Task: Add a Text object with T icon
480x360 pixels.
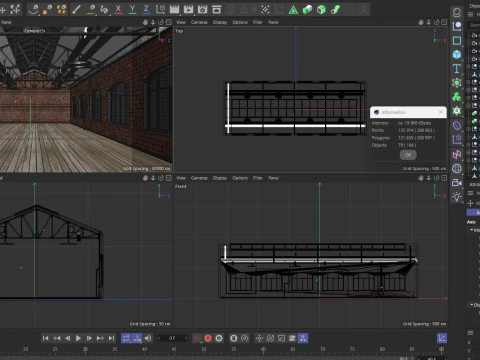Action: tap(457, 69)
